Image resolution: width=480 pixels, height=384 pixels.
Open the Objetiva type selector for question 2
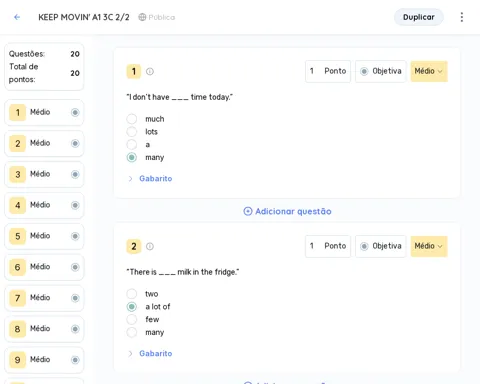click(381, 246)
